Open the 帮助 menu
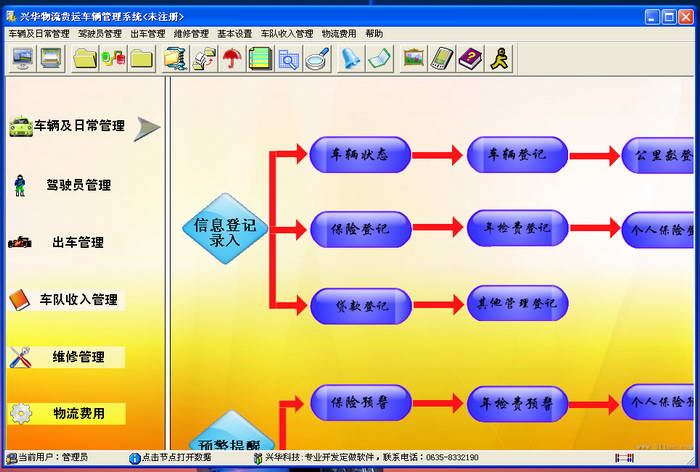Viewport: 700px width, 472px height. click(x=374, y=34)
